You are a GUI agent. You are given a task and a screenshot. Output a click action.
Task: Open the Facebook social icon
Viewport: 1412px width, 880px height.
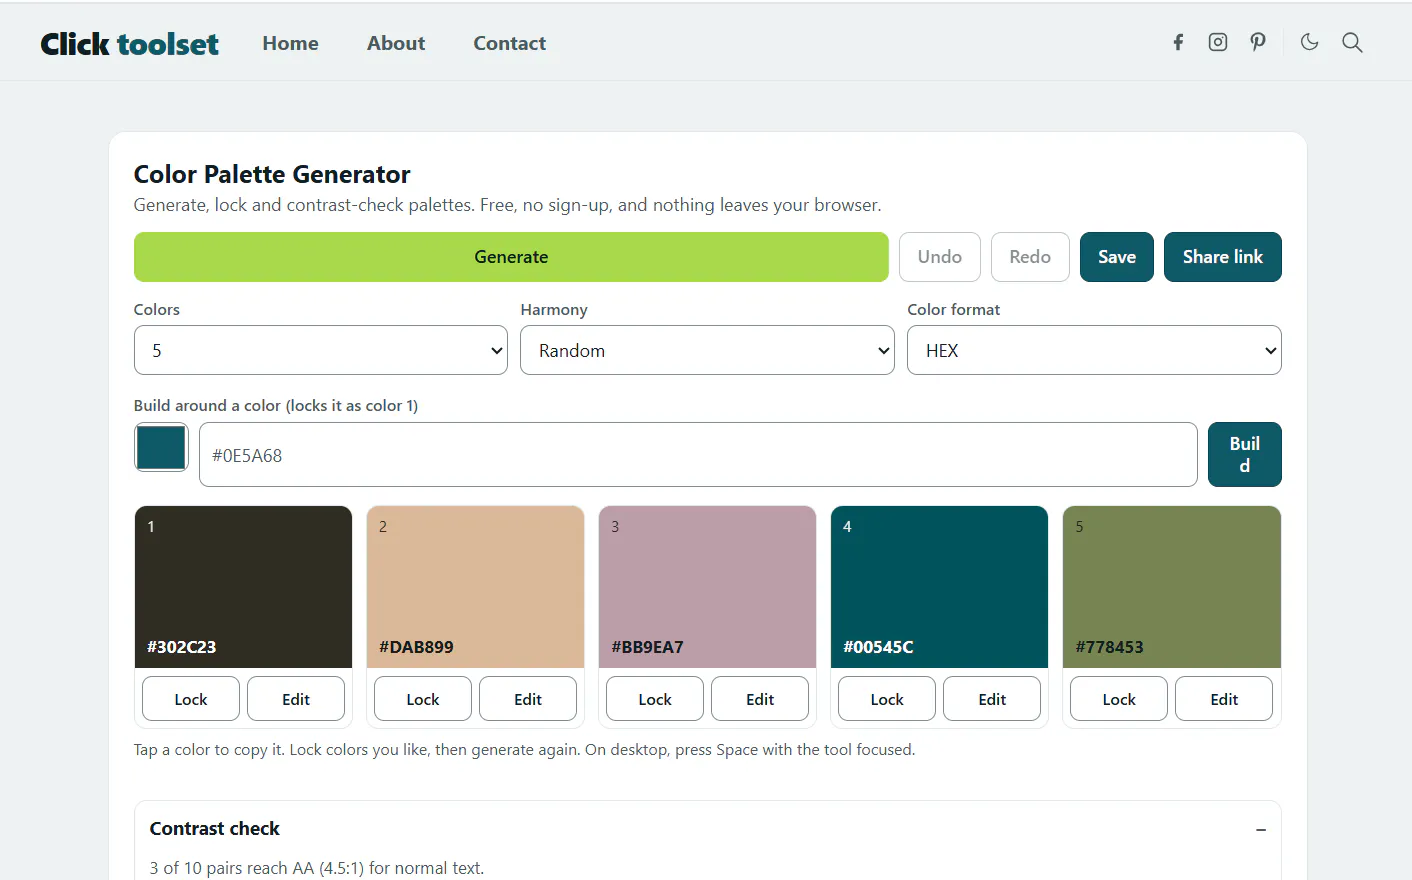pos(1178,42)
